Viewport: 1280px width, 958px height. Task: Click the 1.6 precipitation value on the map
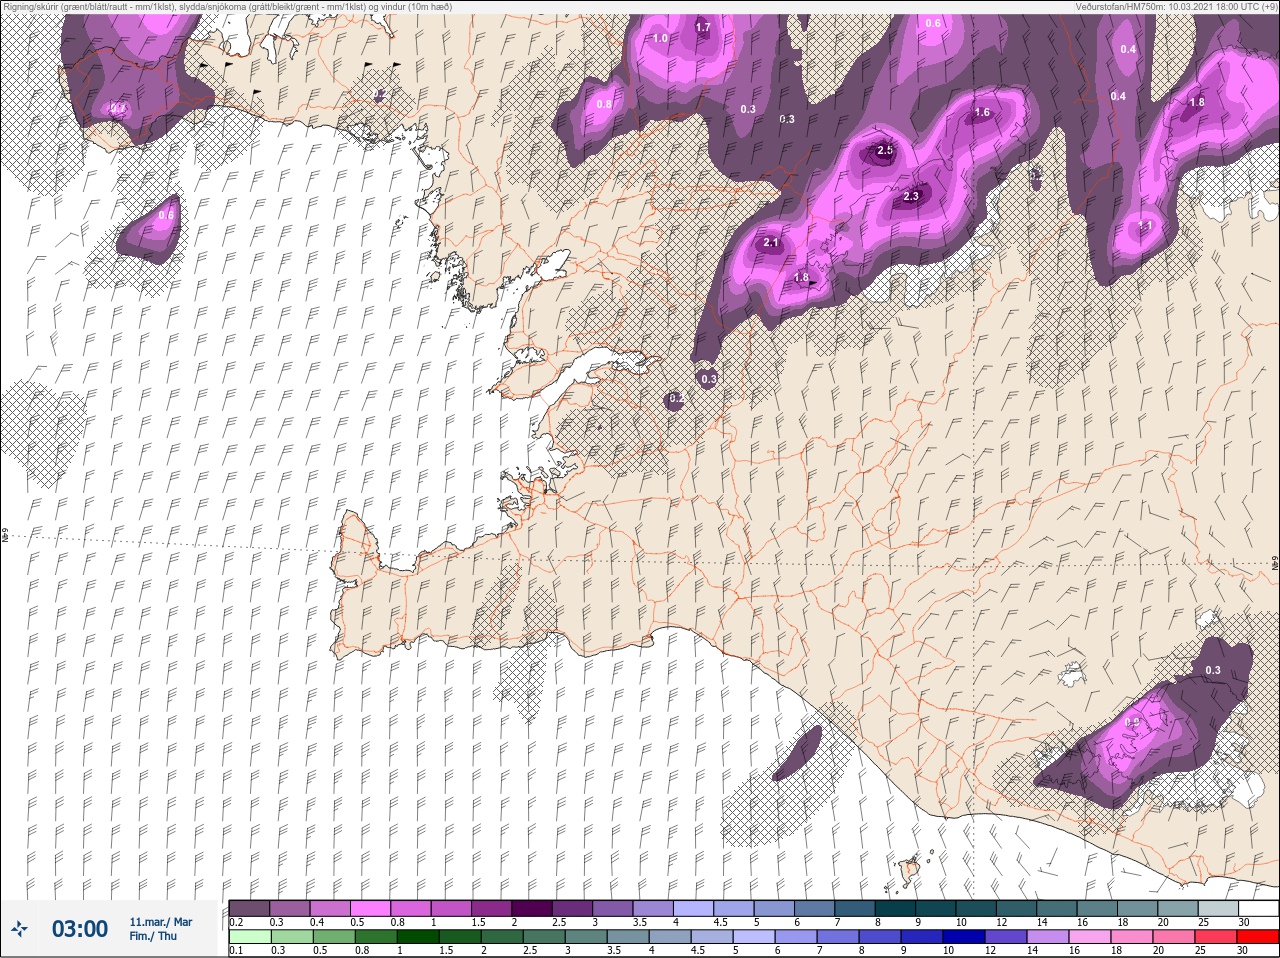tap(982, 113)
